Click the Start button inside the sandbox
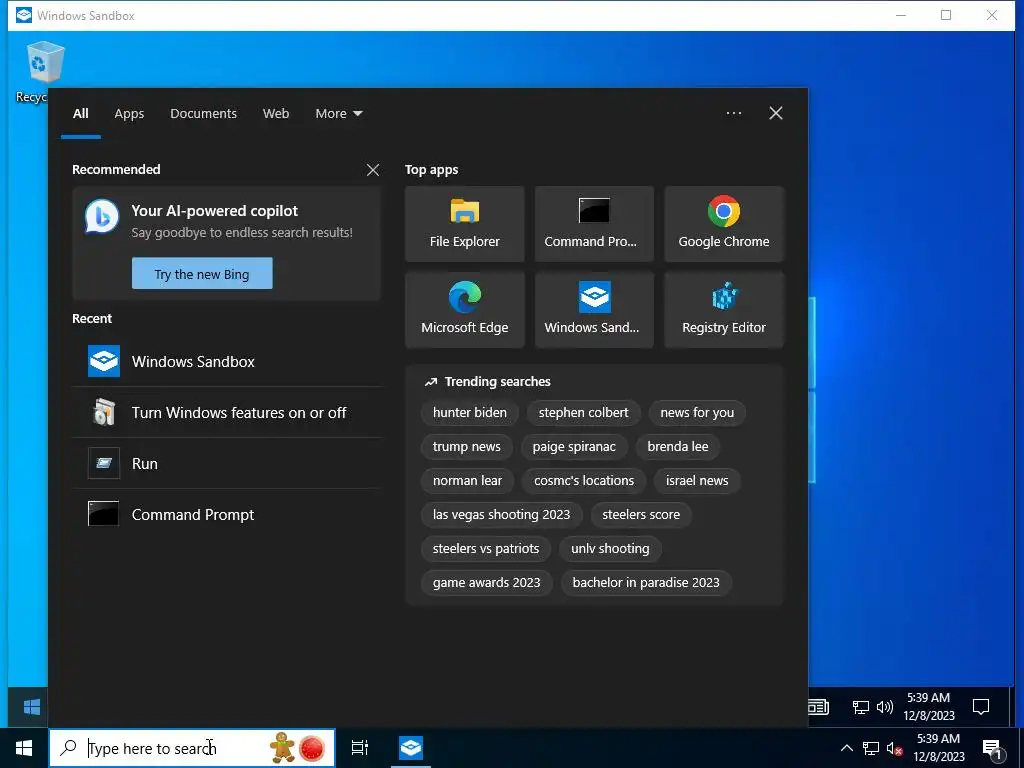 pos(30,707)
